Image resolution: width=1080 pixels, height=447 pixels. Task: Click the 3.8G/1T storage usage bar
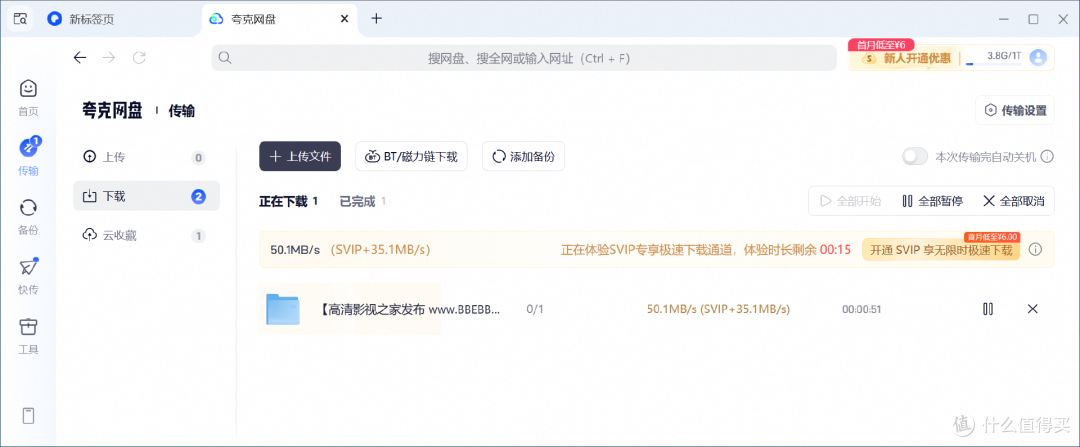coord(993,59)
